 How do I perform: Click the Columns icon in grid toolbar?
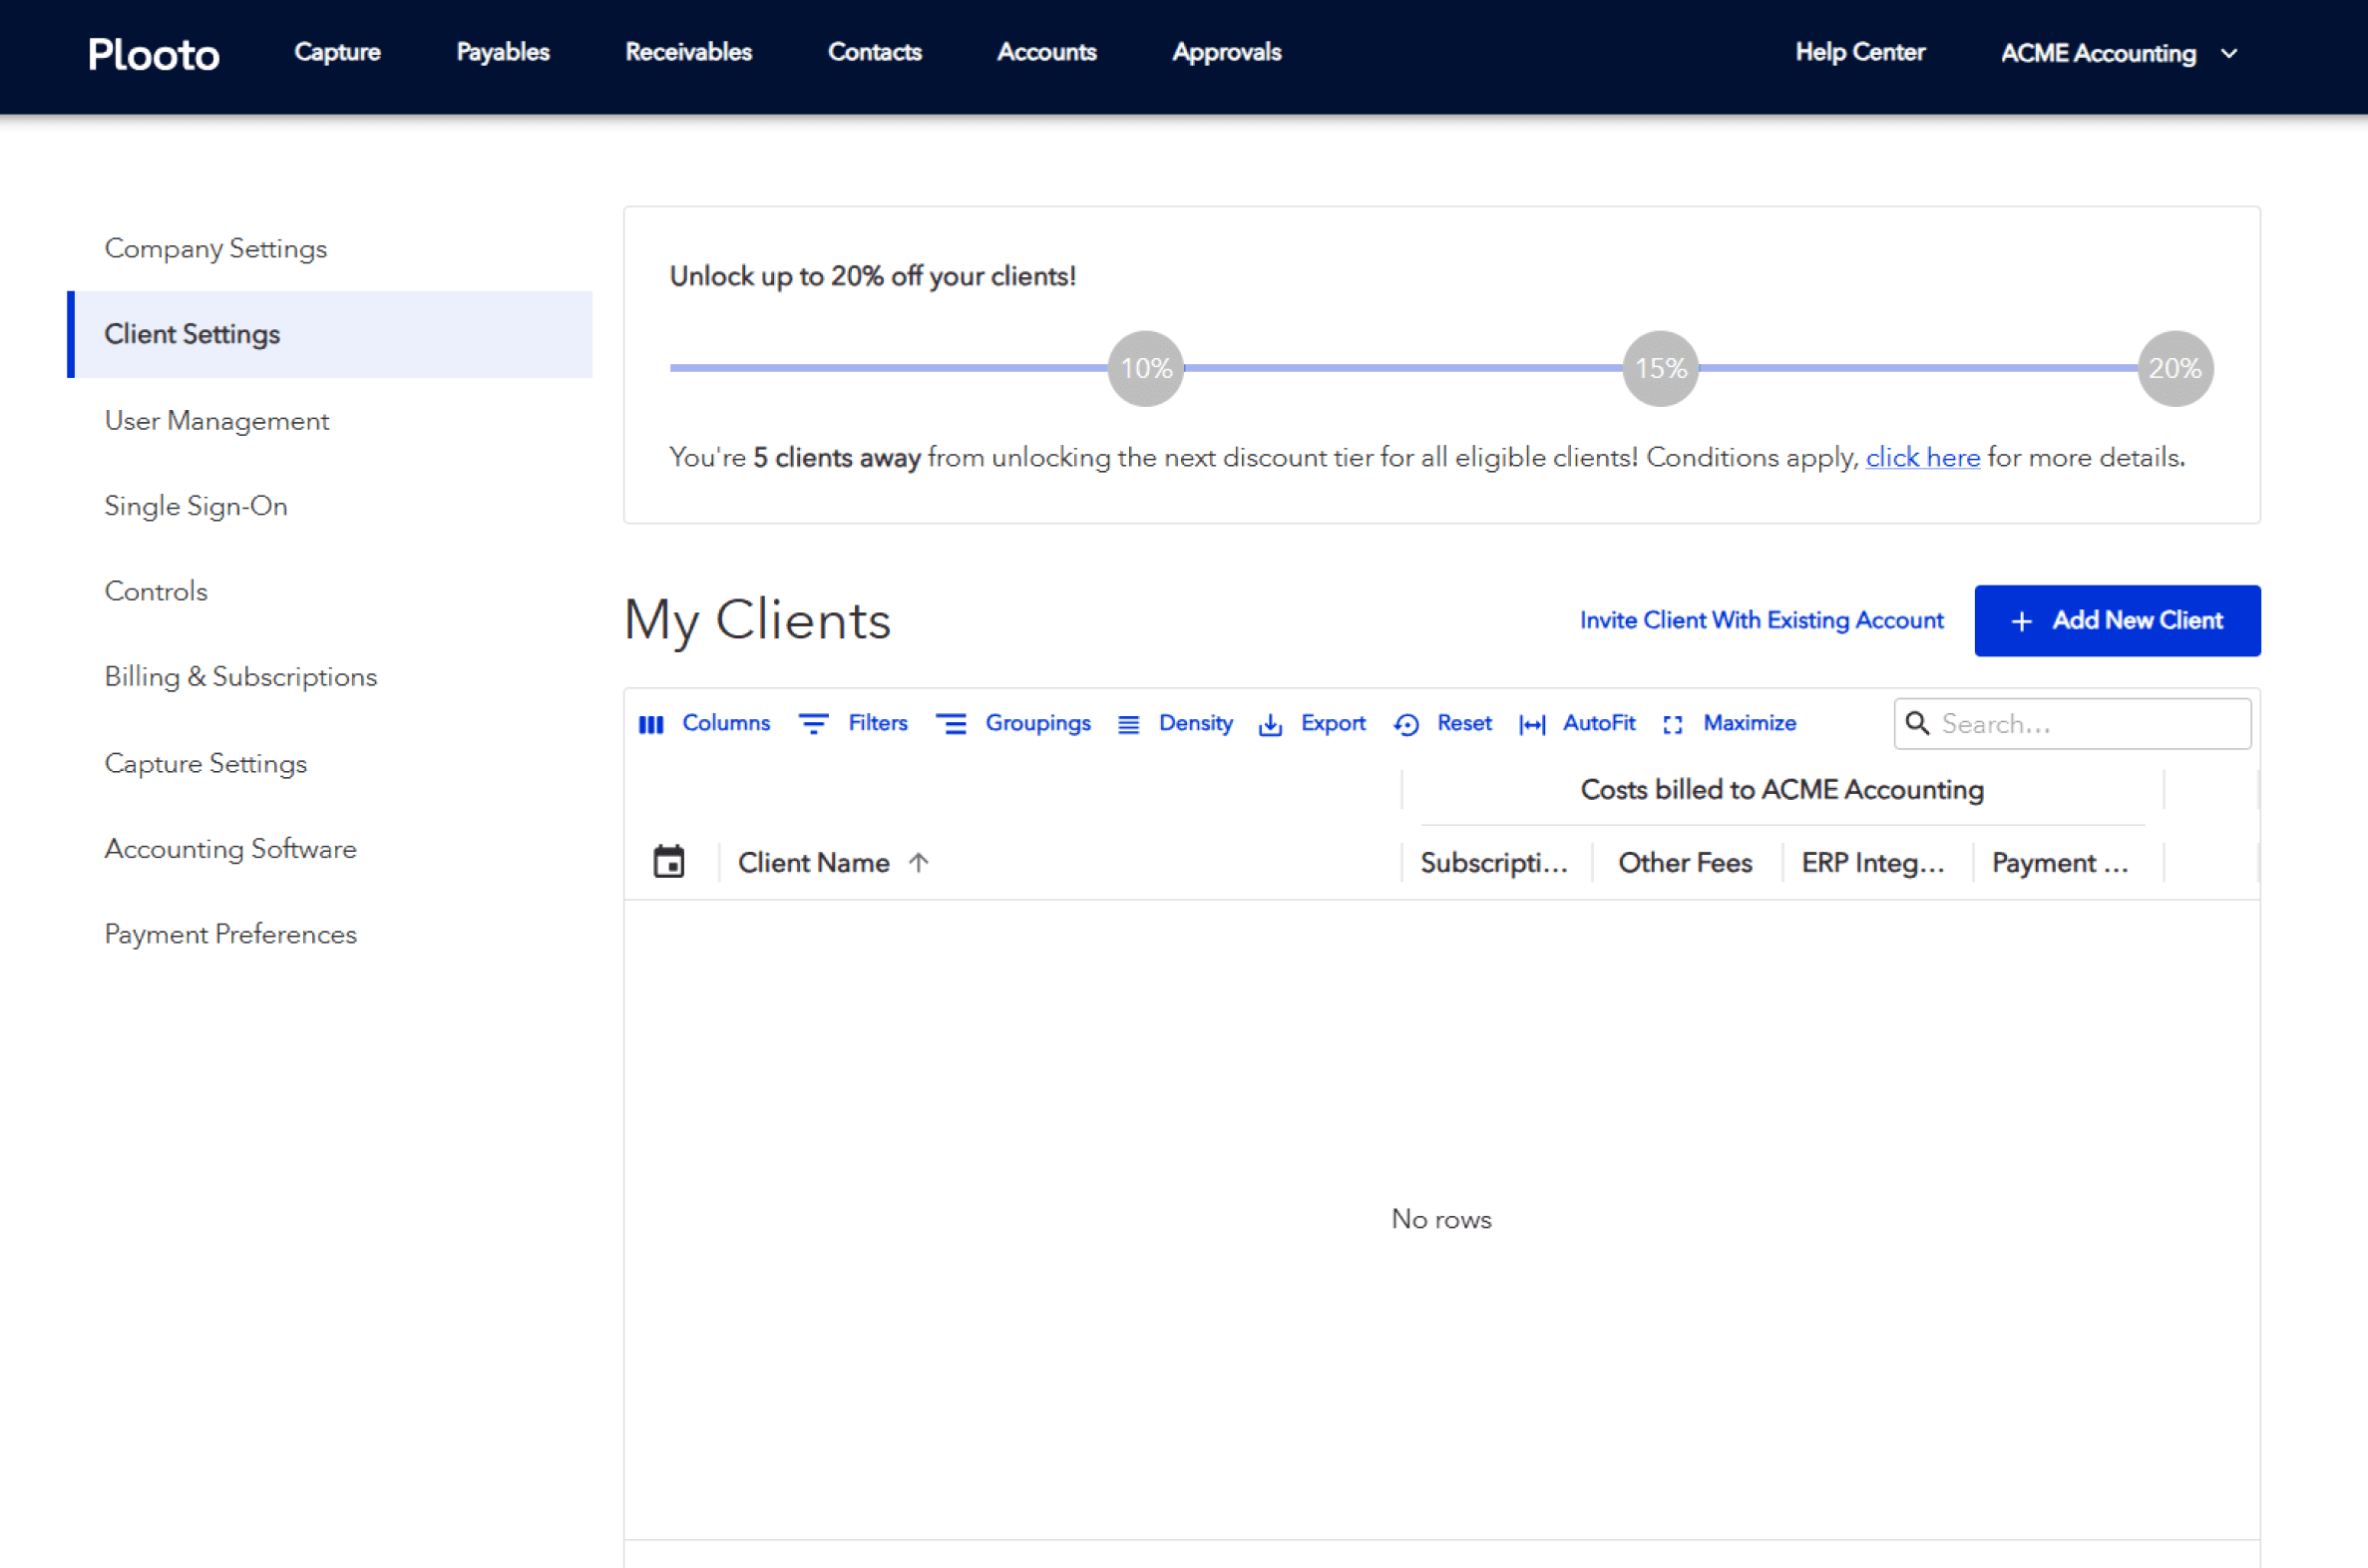pos(651,724)
